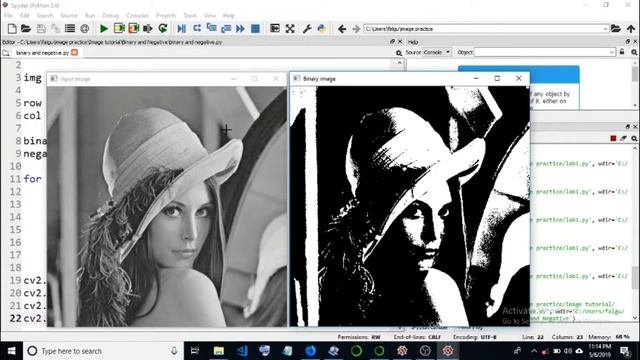Screen dimensions: 640x360
Task: Change to the parent directory
Action: coord(631,29)
